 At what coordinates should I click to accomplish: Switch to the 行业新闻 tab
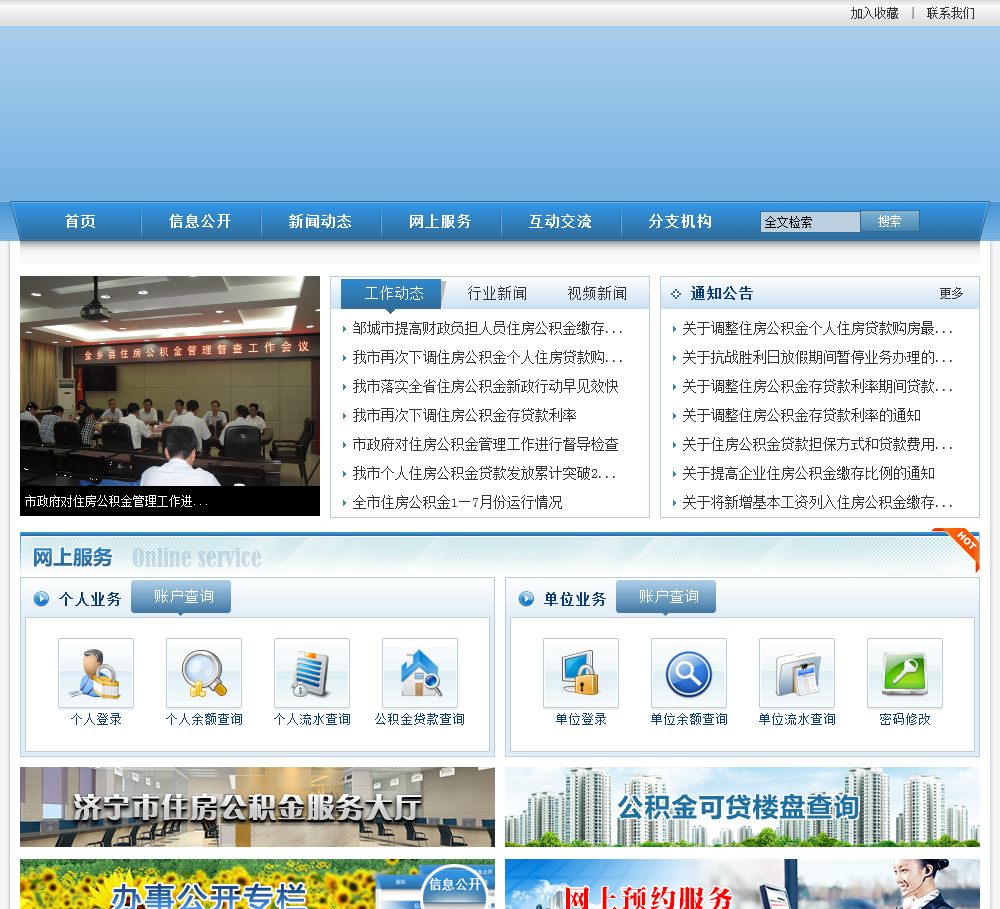(497, 293)
